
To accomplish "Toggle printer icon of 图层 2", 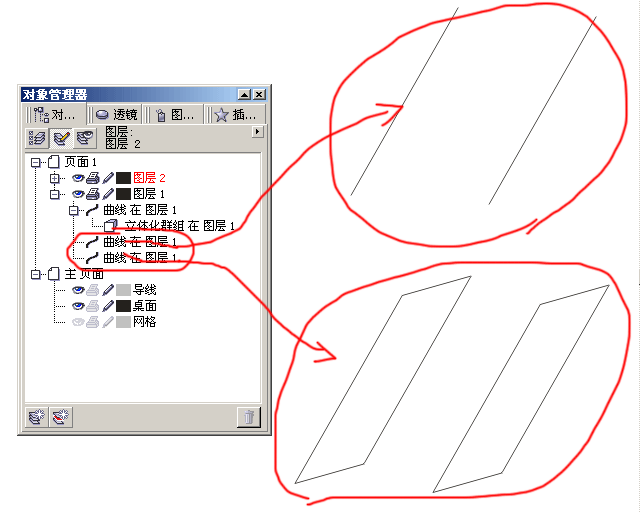I will [x=93, y=178].
